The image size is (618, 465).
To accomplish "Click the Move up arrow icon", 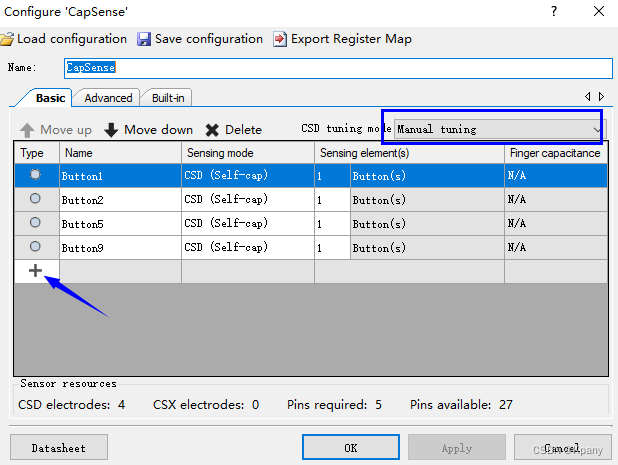I will (27, 130).
